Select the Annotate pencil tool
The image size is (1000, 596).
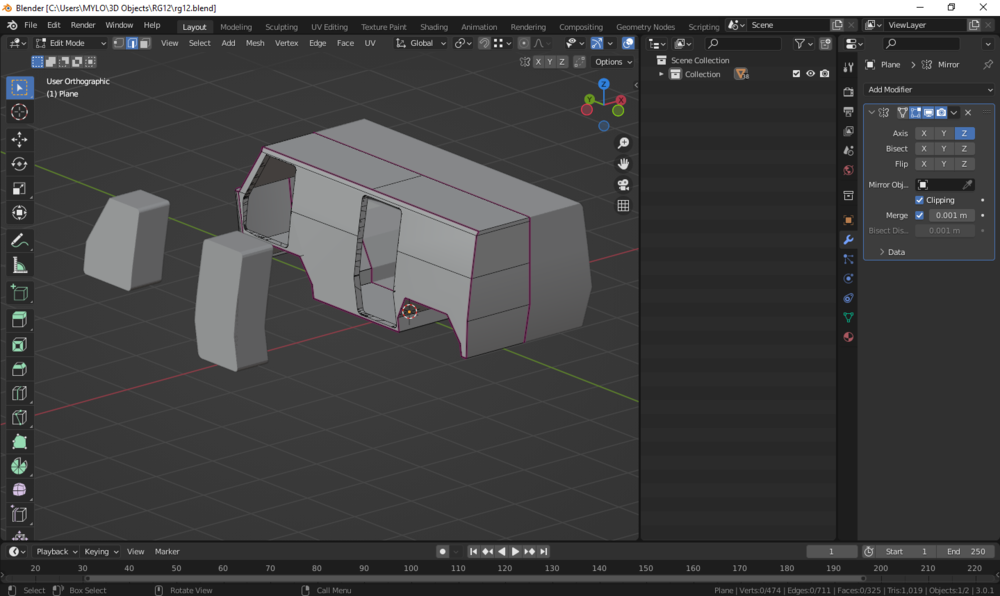point(19,241)
